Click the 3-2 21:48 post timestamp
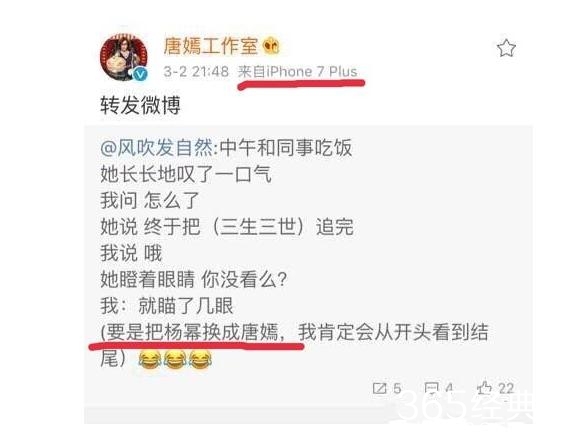This screenshot has height=444, width=583. tap(196, 71)
